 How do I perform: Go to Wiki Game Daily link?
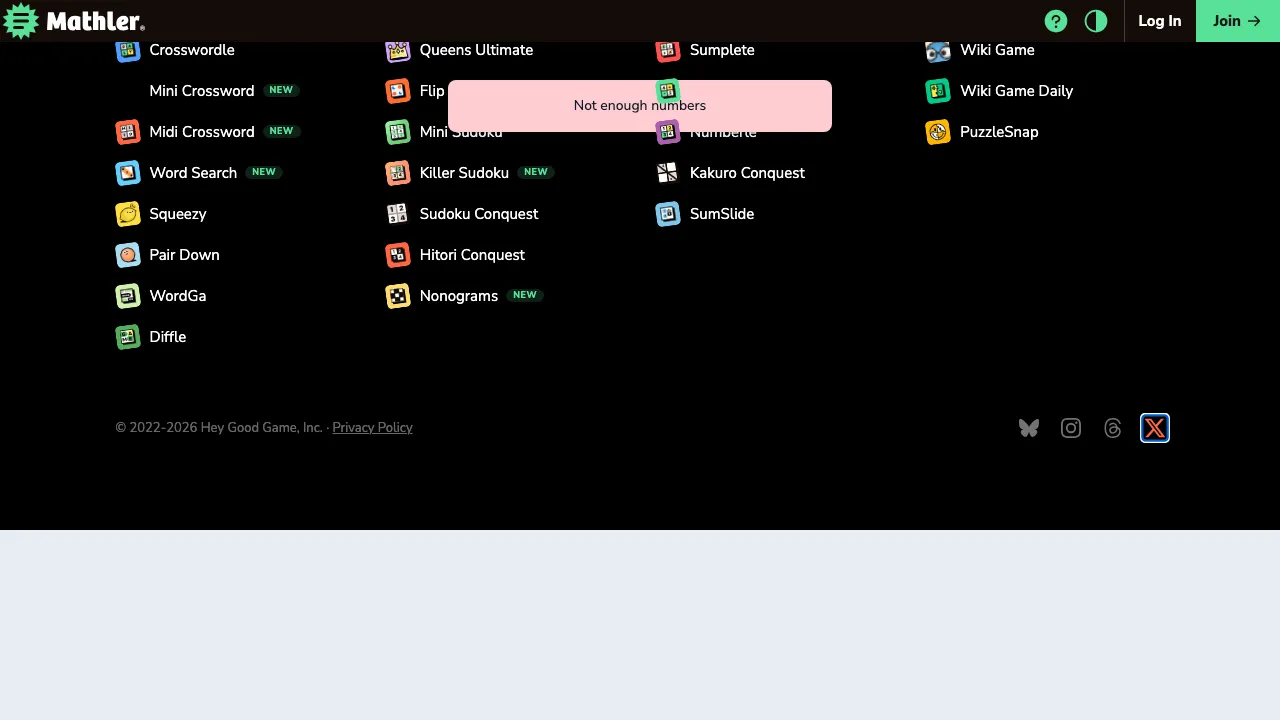(x=1016, y=91)
